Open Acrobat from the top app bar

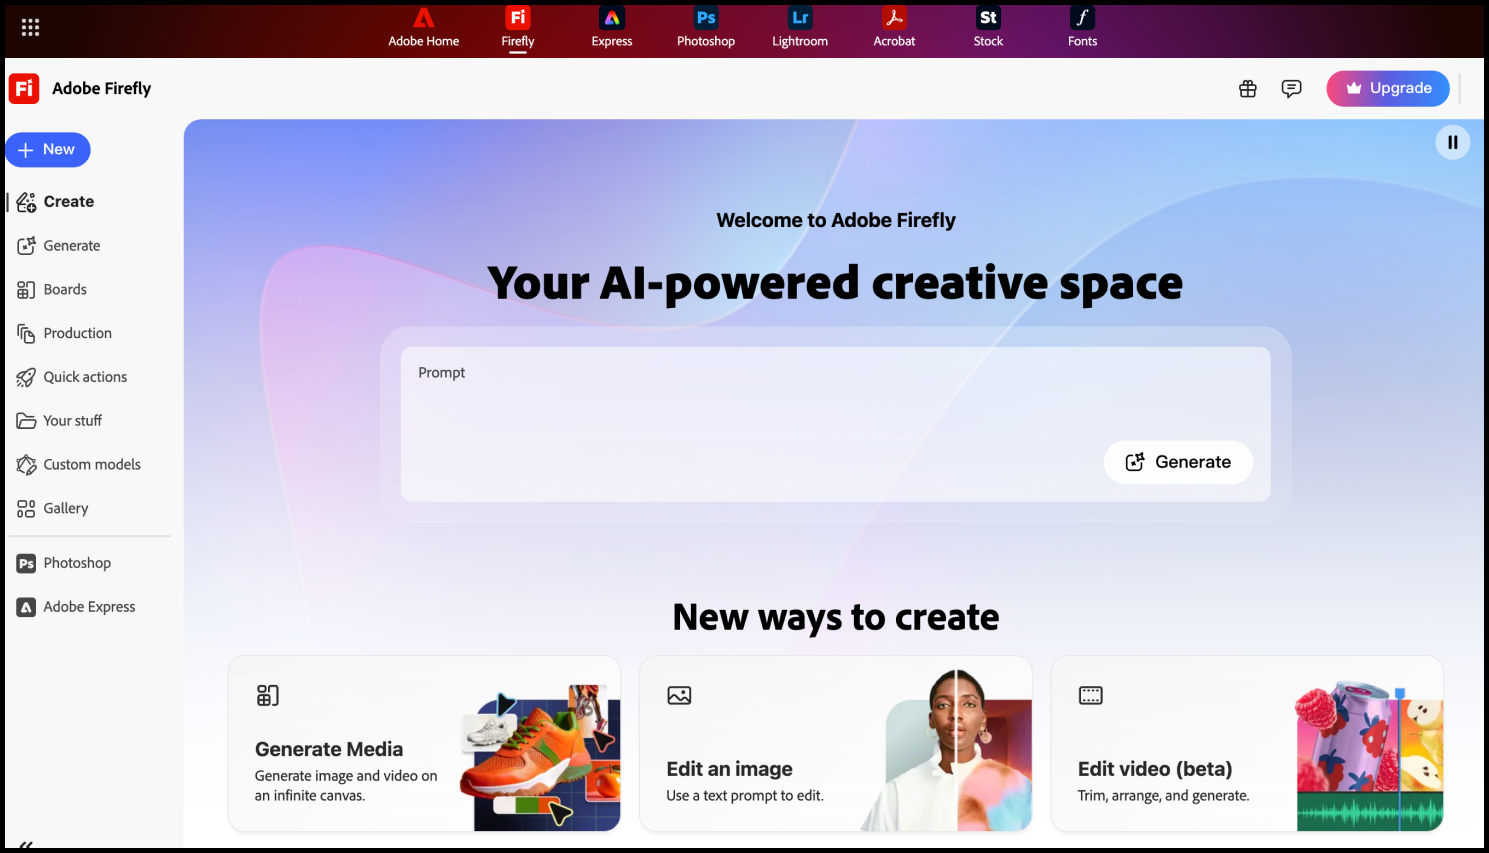(x=894, y=28)
